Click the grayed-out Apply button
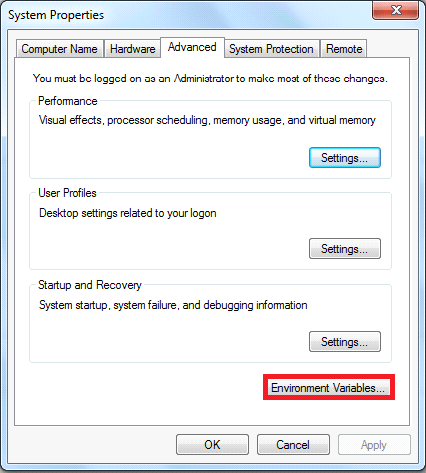 374,445
